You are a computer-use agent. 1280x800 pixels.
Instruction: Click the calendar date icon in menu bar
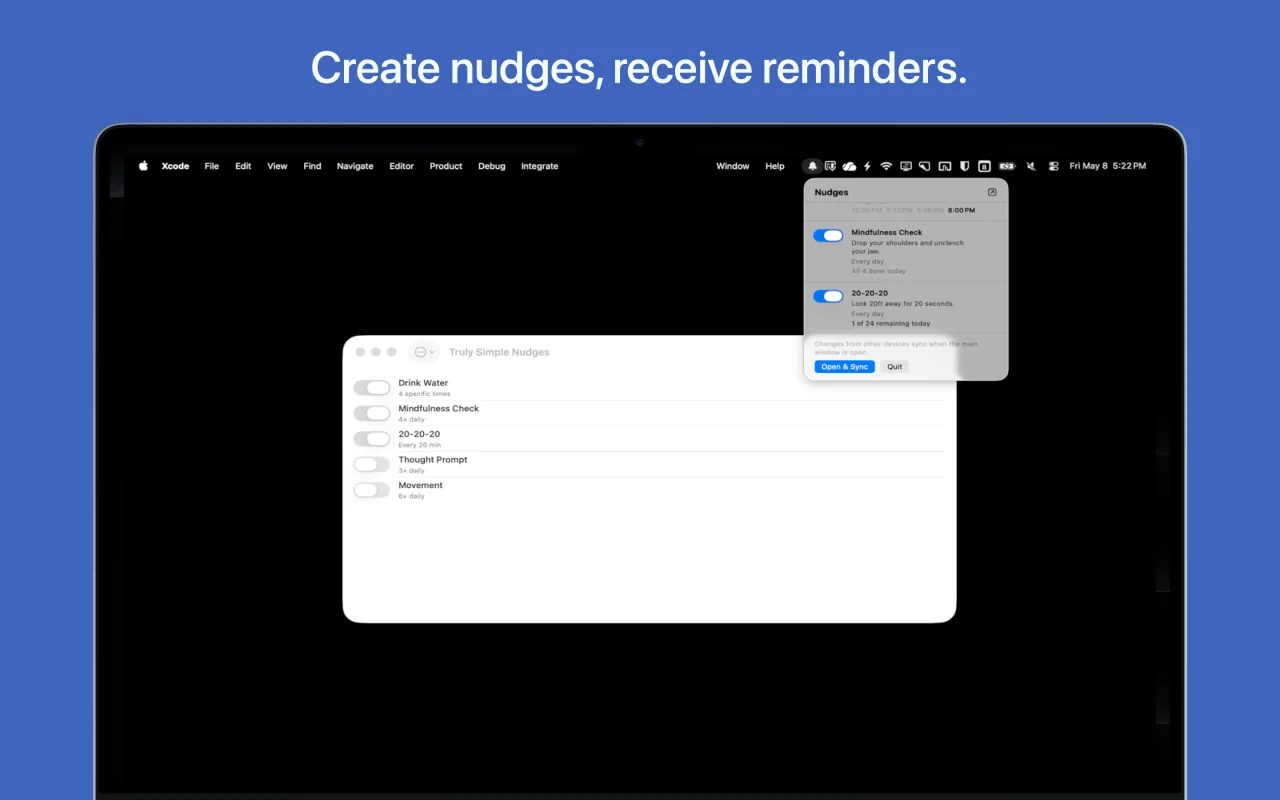pyautogui.click(x=984, y=166)
